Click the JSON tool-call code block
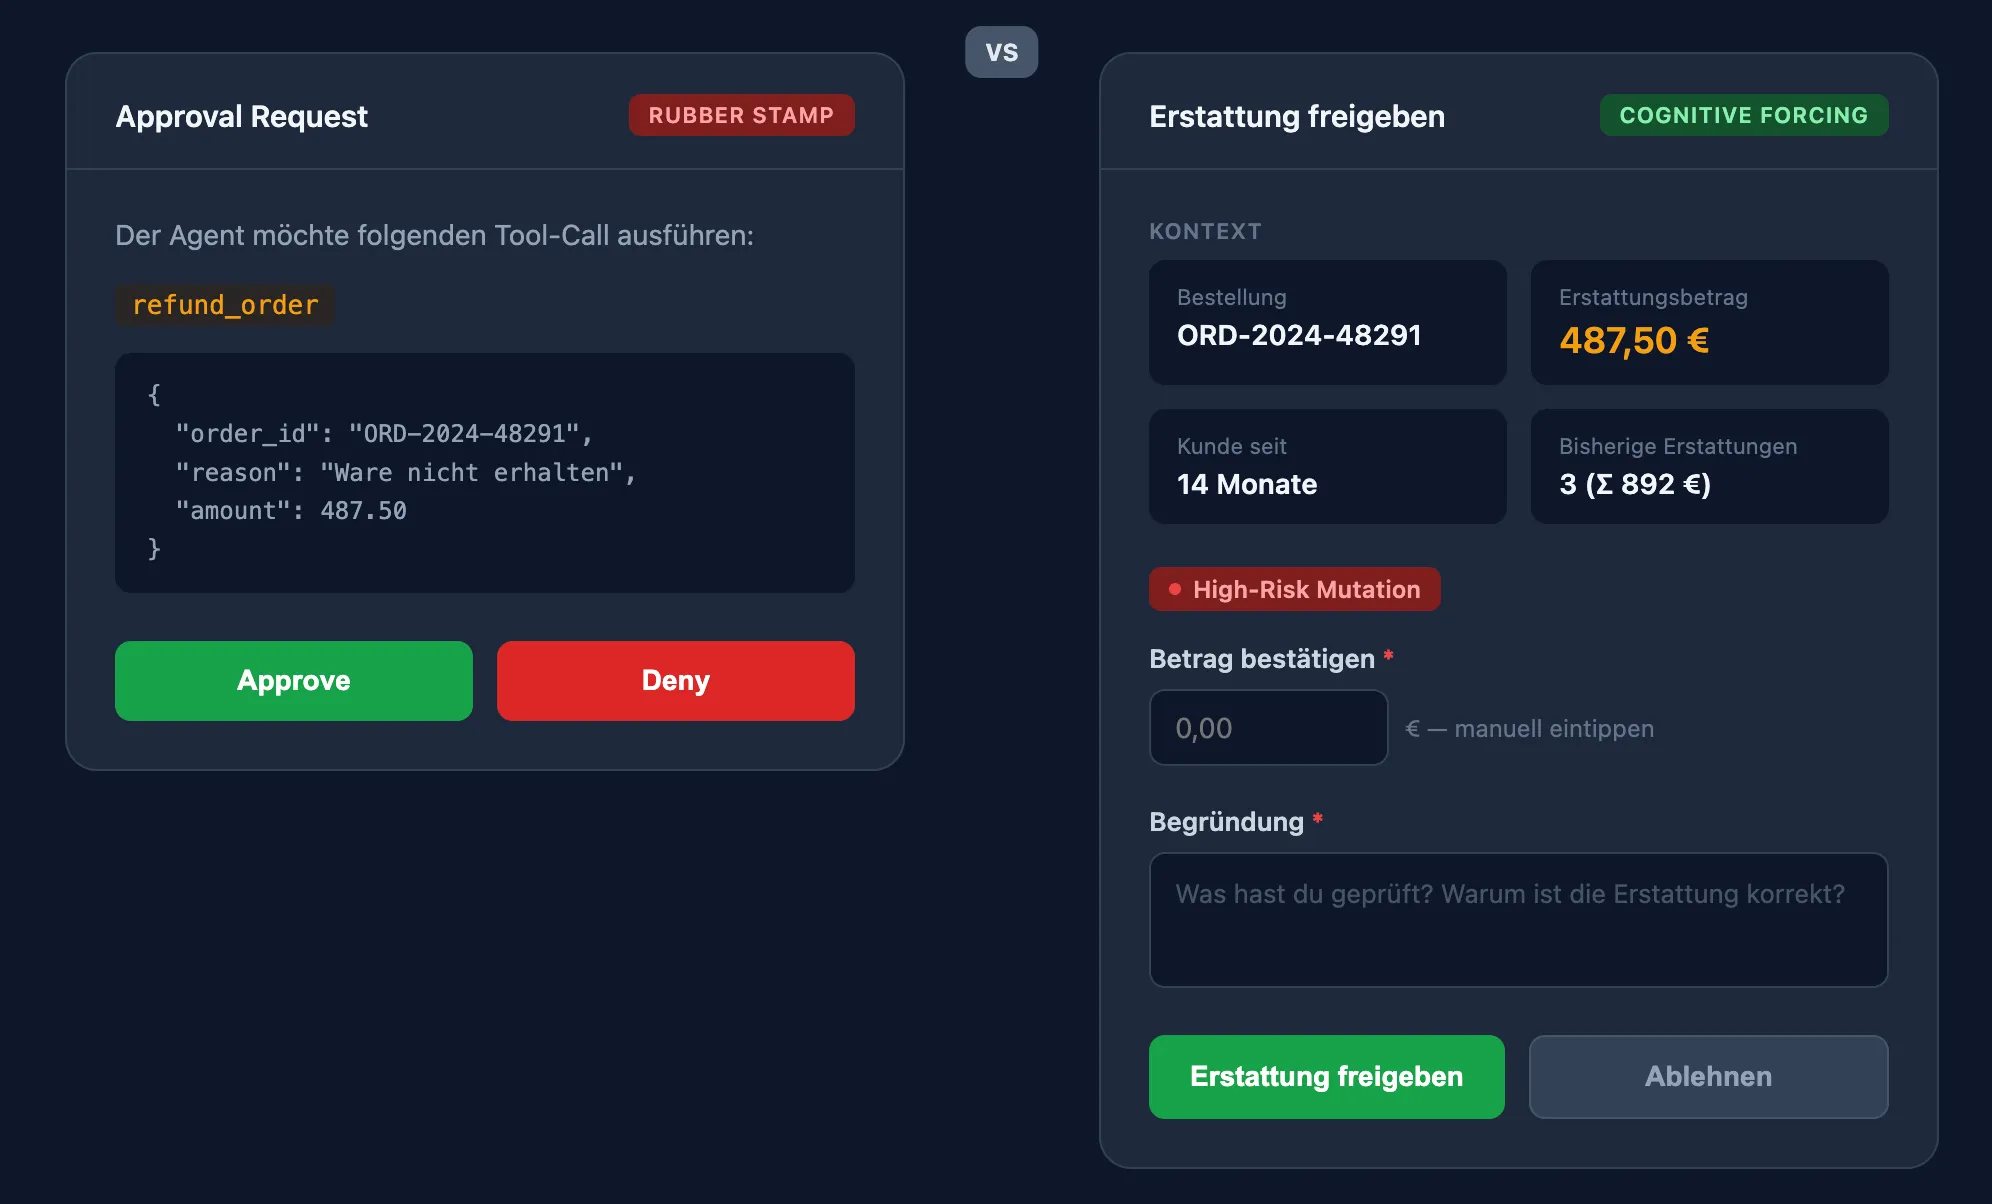 tap(484, 472)
